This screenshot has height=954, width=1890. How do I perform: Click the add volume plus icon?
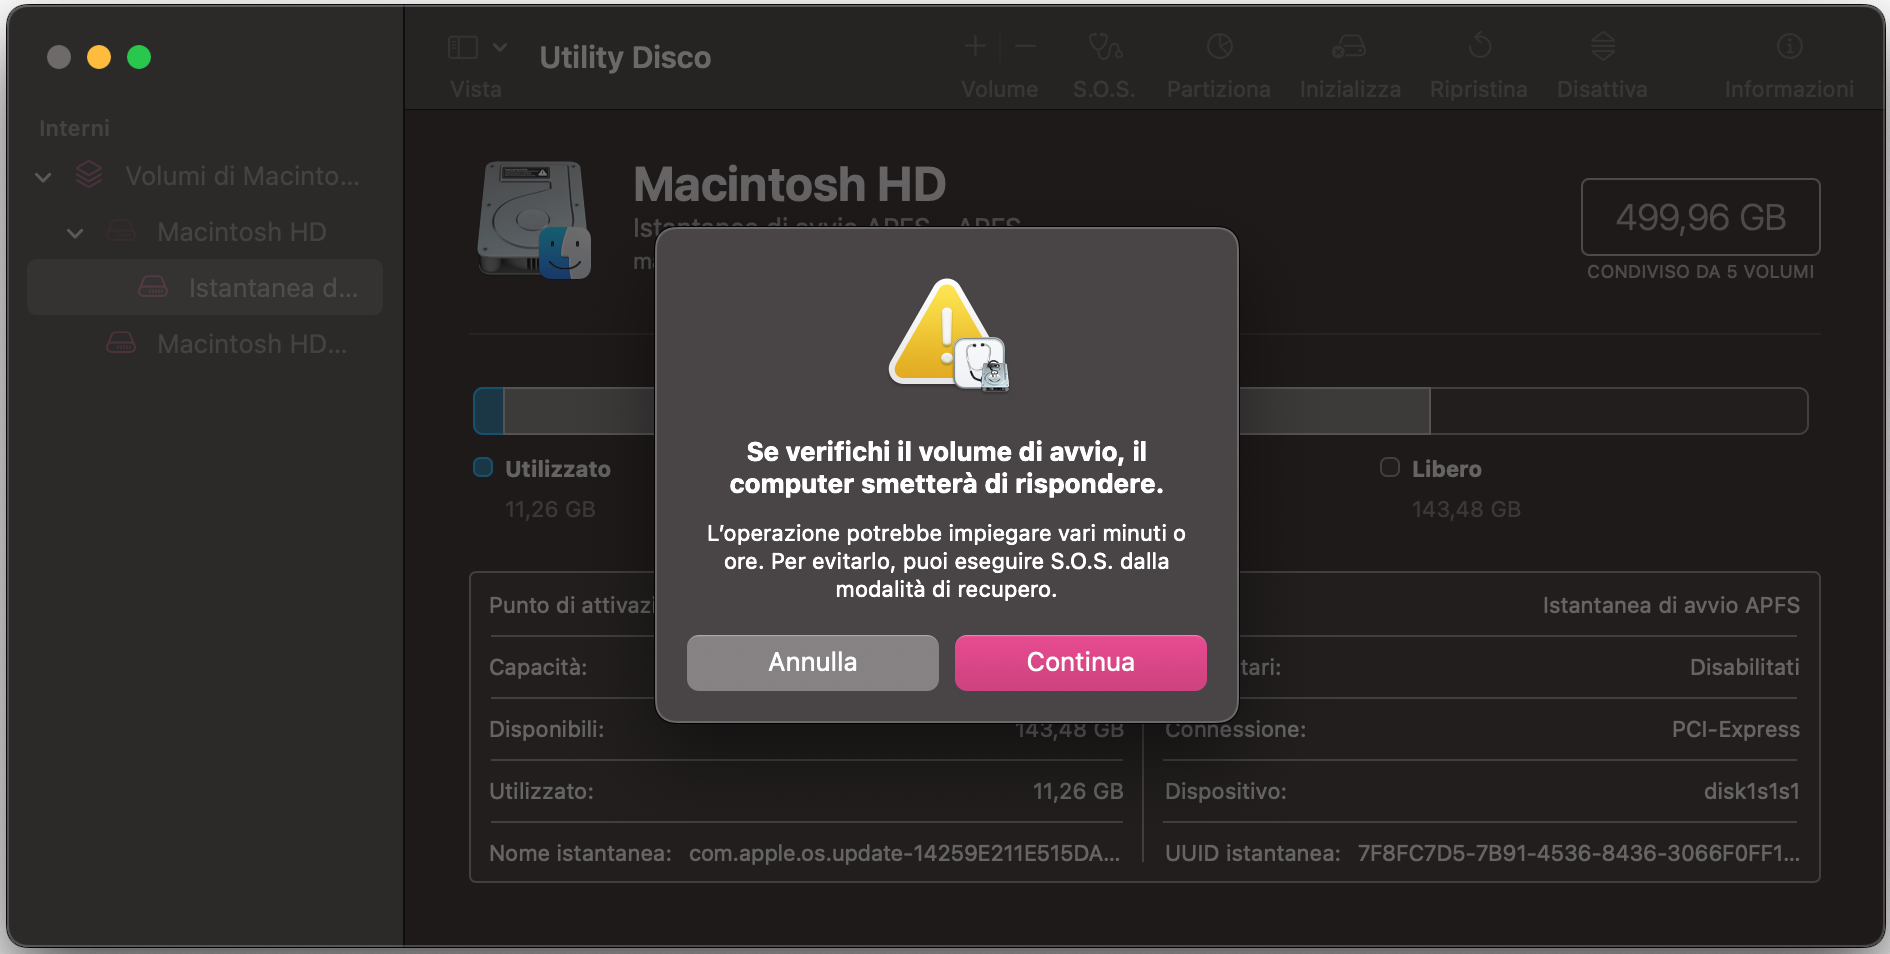click(975, 47)
